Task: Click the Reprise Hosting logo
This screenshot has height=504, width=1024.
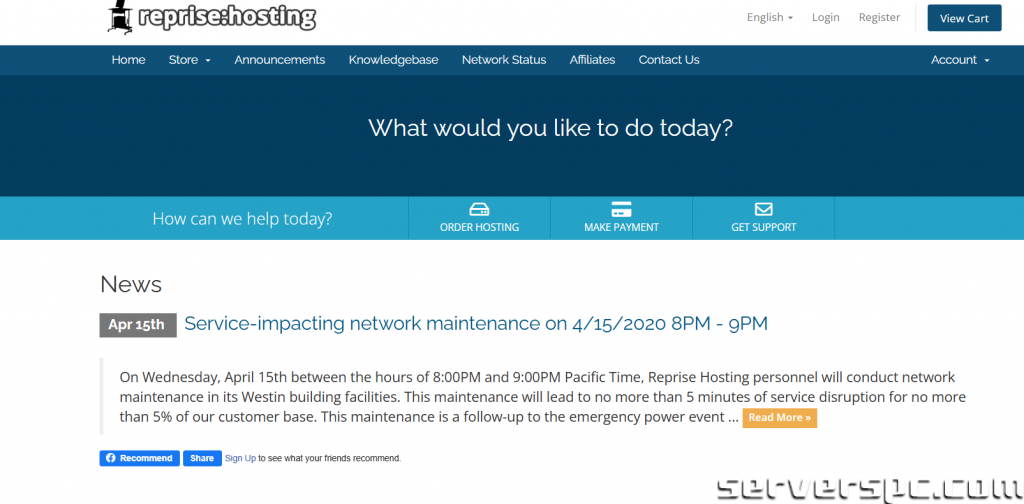Action: [211, 17]
